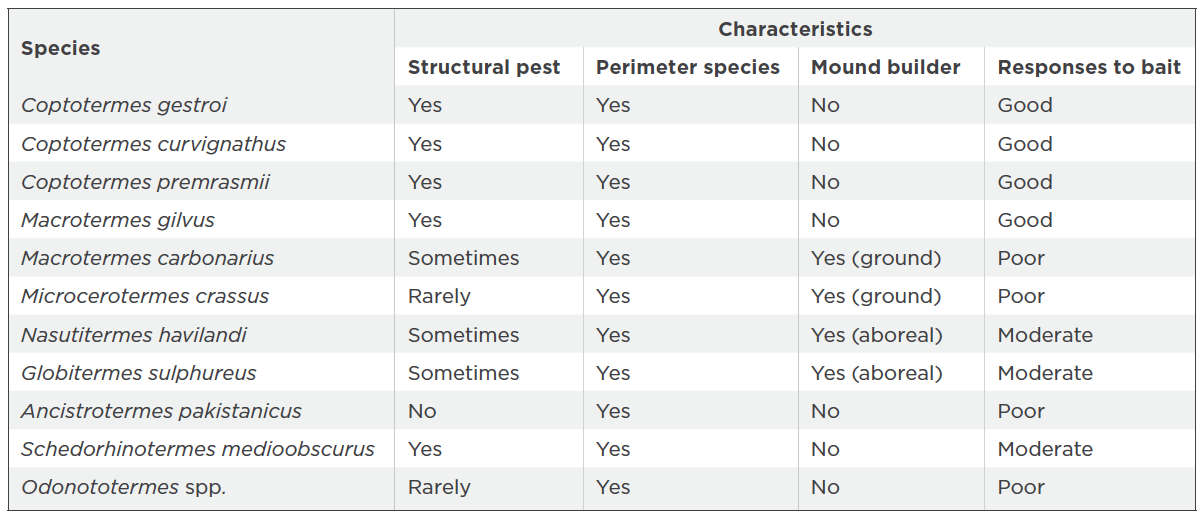Select Coptotermes premrasmii in the species column
Viewport: 1202px width, 517px height.
146,182
